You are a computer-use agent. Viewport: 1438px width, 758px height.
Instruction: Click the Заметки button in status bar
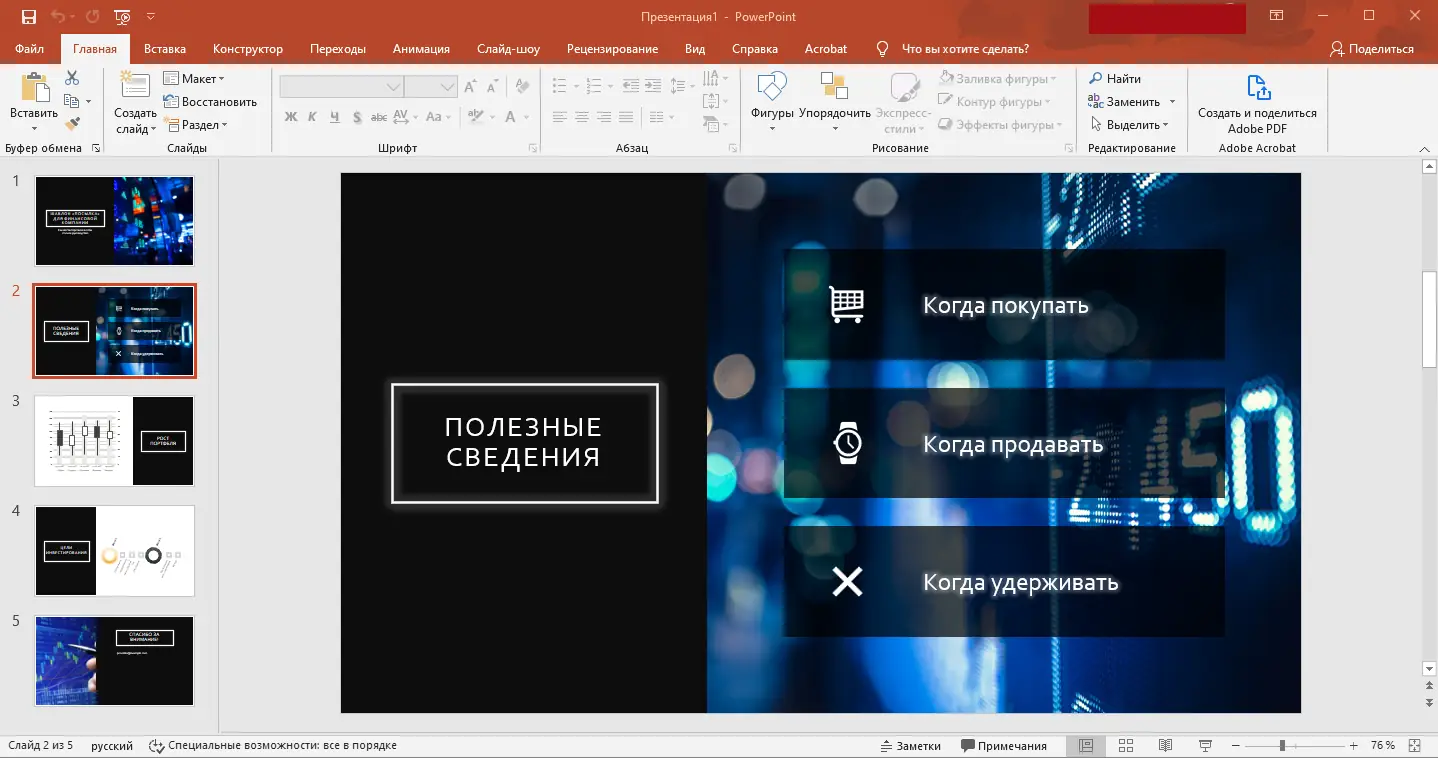coord(910,745)
